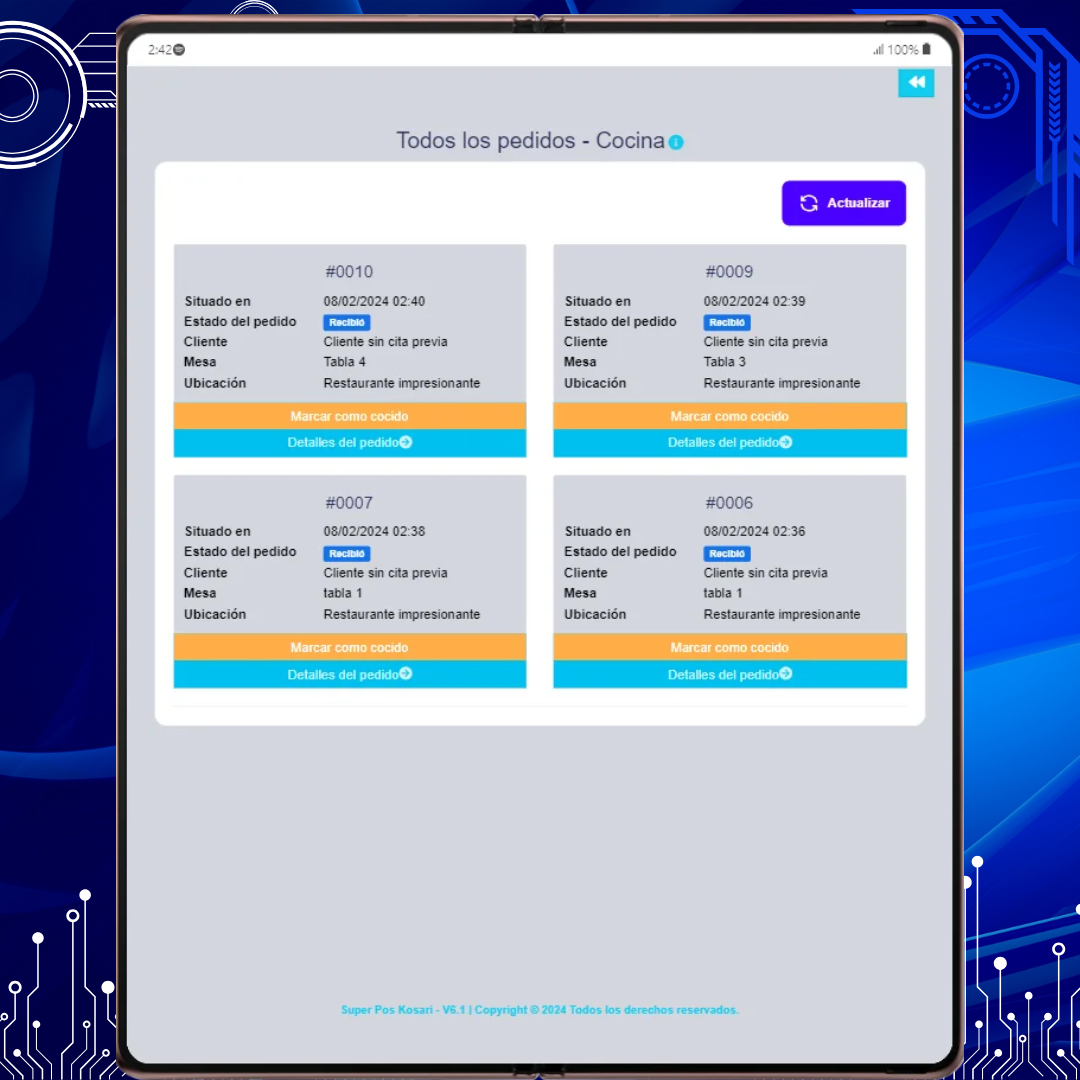Select the Recibió badge in order #0007
The height and width of the screenshot is (1080, 1080).
click(347, 554)
